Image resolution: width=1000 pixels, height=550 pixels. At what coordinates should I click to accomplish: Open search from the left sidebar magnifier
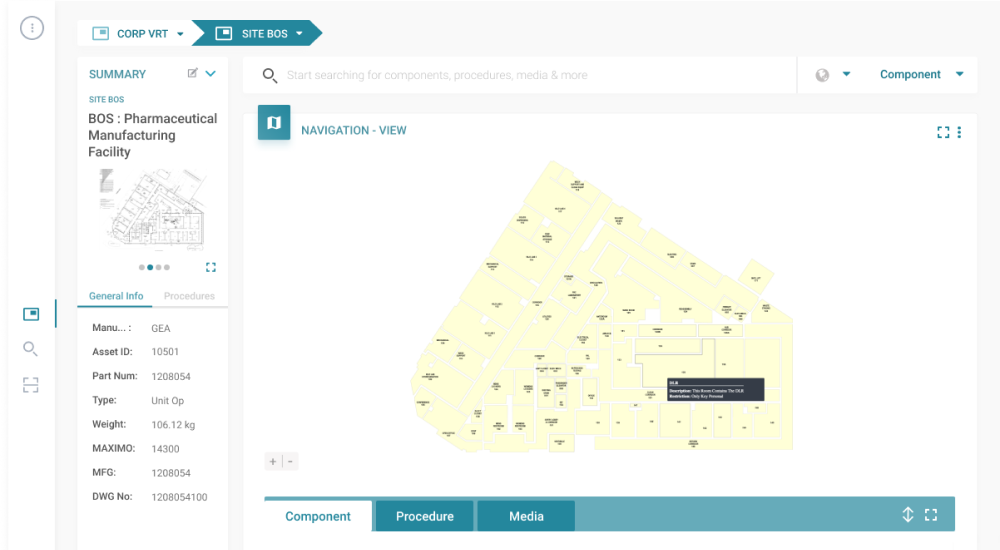[30, 348]
